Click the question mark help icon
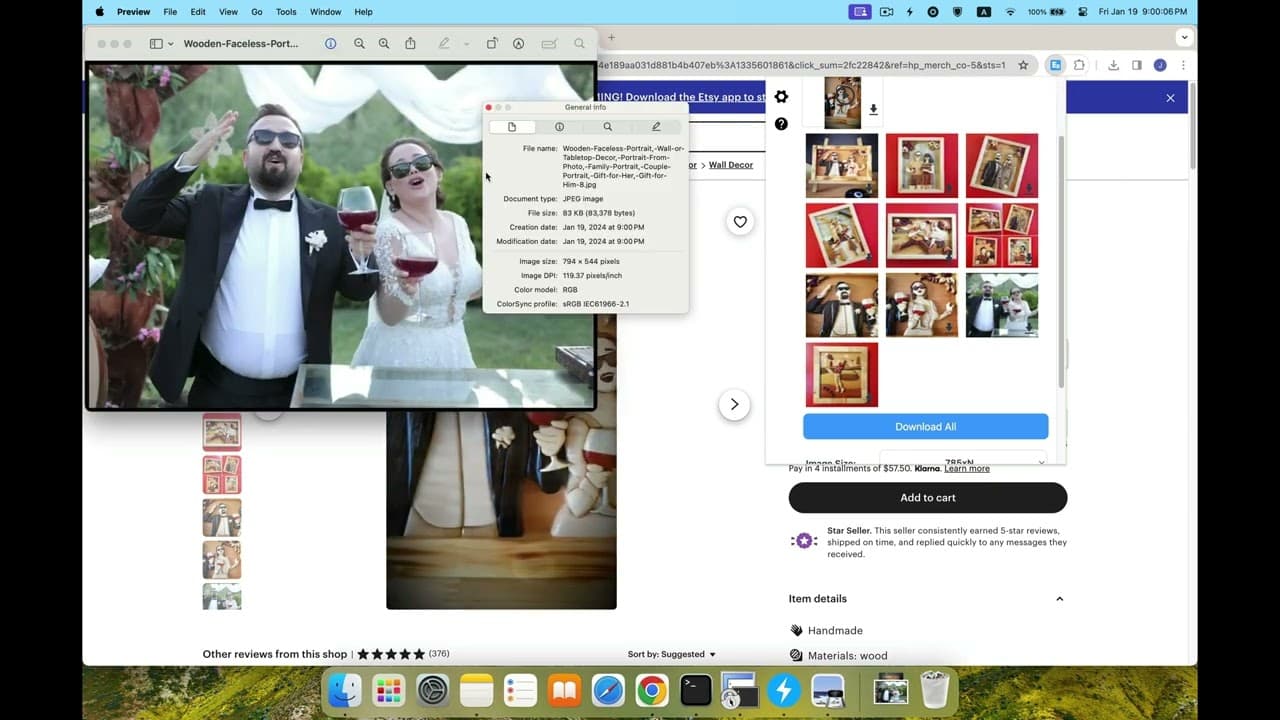This screenshot has width=1280, height=720. [781, 124]
